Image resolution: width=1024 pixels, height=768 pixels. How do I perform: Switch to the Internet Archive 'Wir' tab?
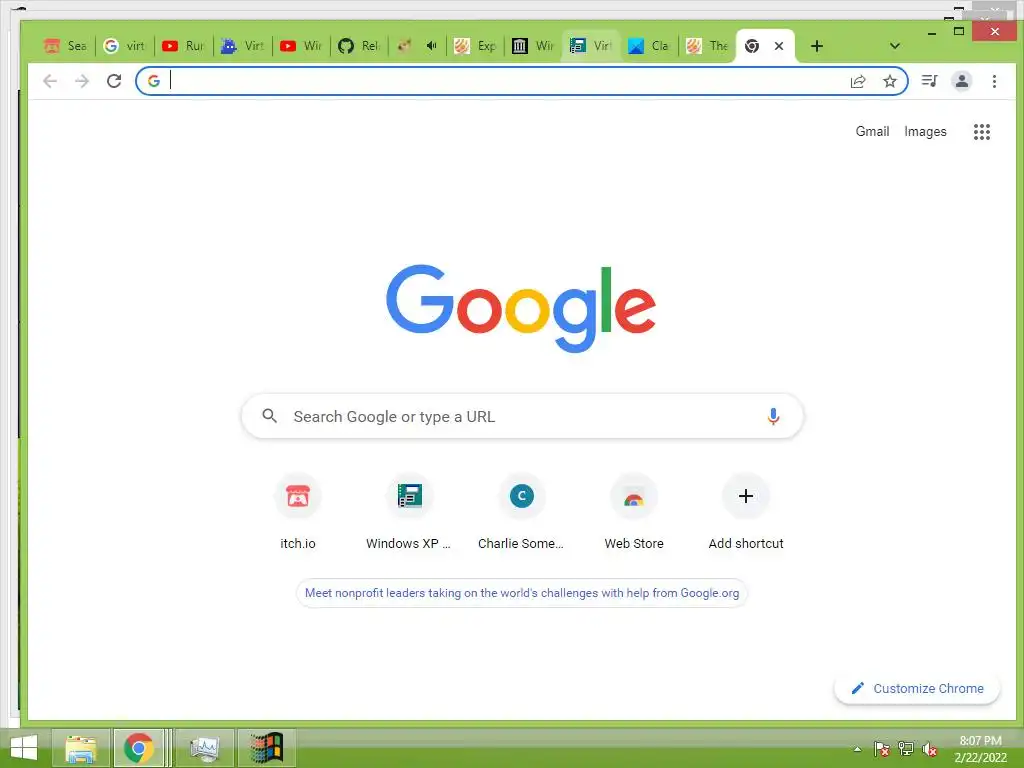(x=533, y=46)
